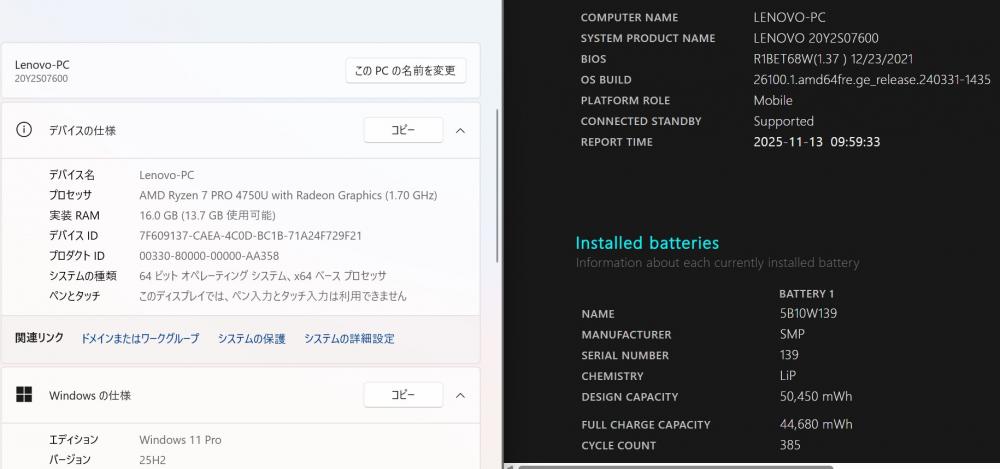Viewport: 1000px width, 469px height.
Task: Open the system protection link
Action: pos(251,339)
